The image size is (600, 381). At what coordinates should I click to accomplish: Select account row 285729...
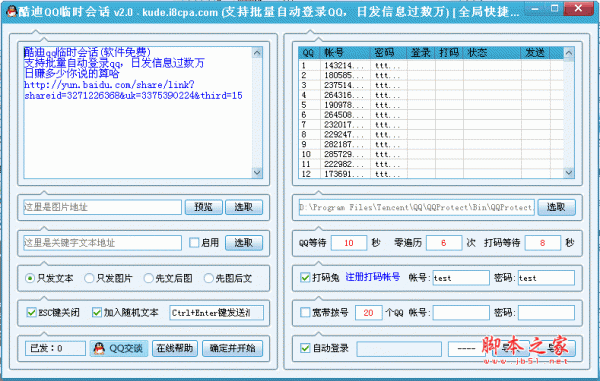(x=431, y=155)
